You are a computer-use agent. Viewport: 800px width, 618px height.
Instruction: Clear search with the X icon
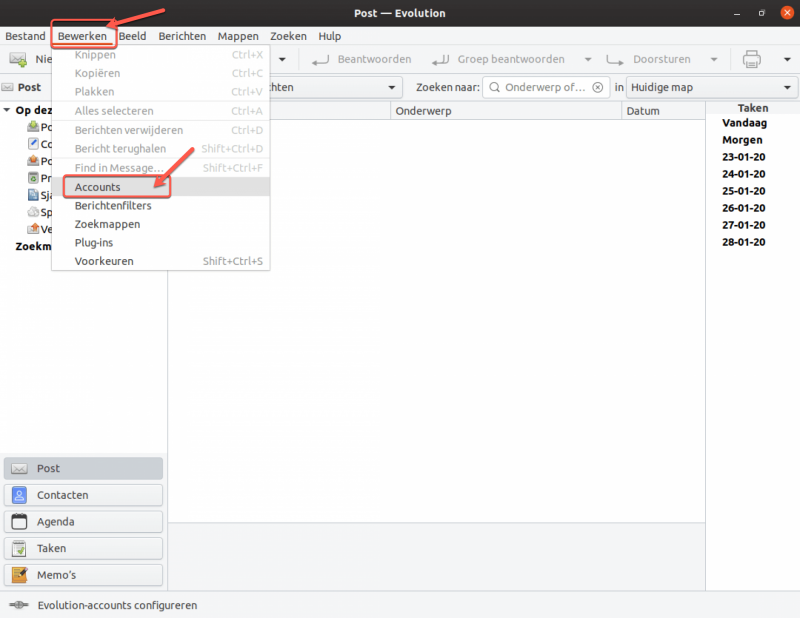[597, 87]
